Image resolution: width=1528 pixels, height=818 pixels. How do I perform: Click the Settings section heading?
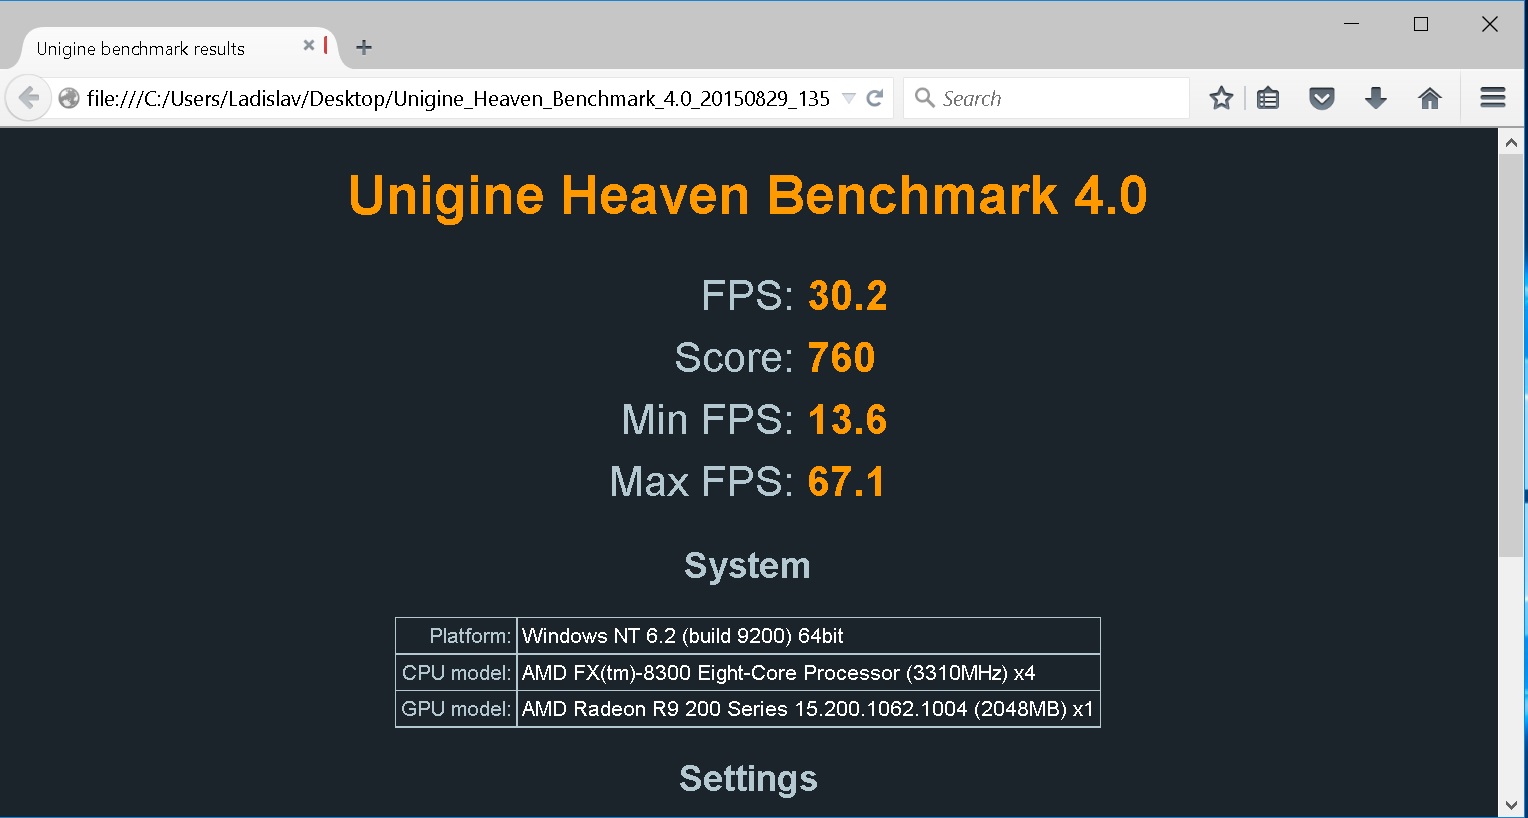pyautogui.click(x=748, y=779)
